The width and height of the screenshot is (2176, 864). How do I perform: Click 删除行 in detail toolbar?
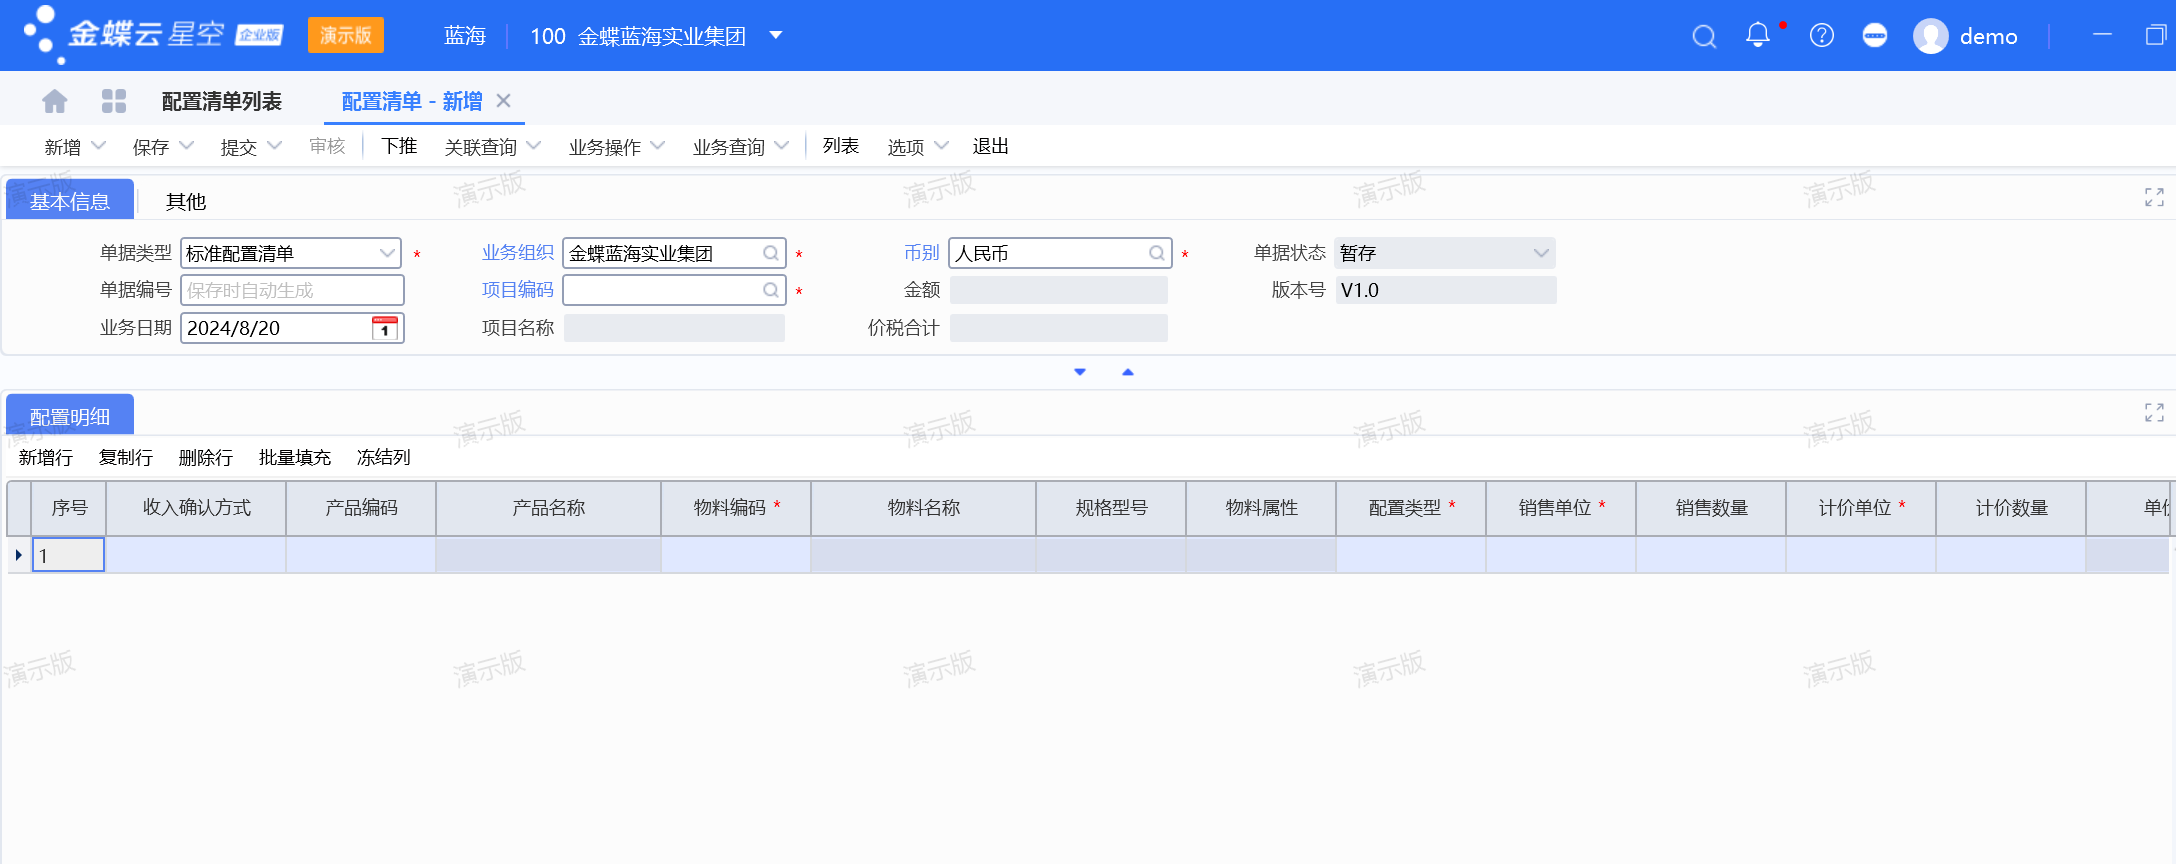point(206,457)
